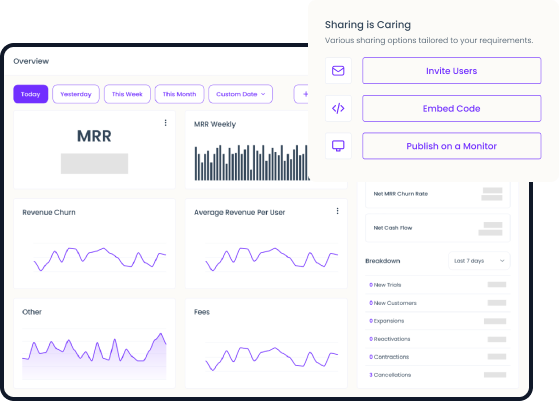Image resolution: width=559 pixels, height=401 pixels.
Task: Click Embed Code button
Action: (452, 108)
